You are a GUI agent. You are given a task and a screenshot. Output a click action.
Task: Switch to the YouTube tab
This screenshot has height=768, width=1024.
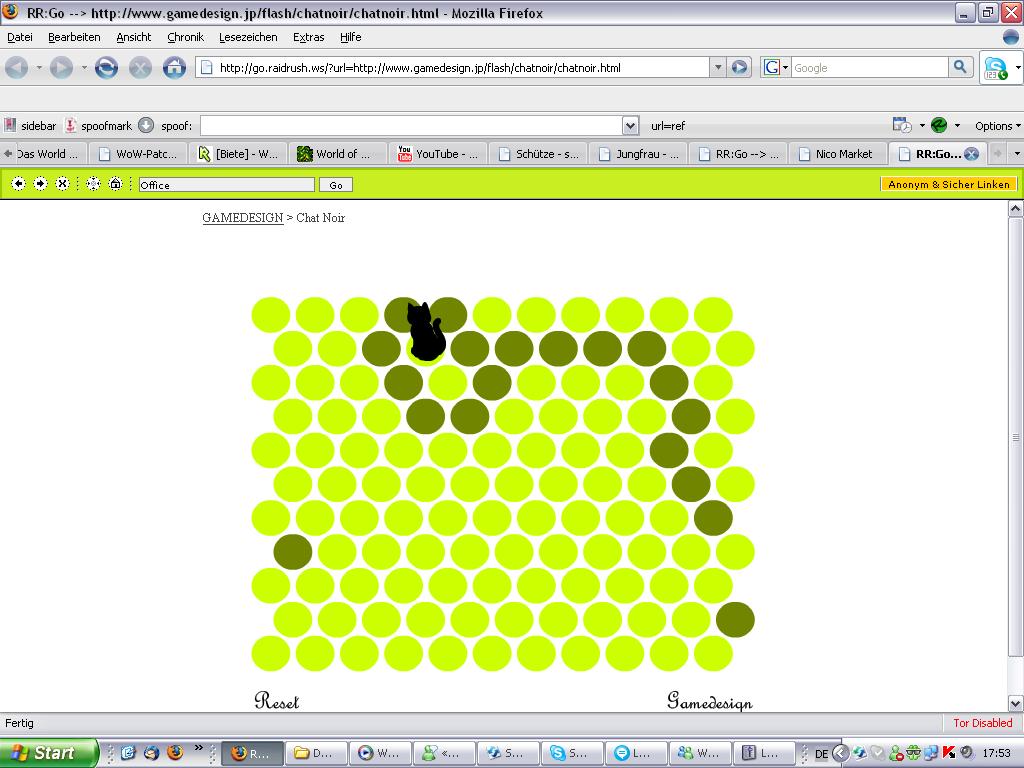click(438, 153)
